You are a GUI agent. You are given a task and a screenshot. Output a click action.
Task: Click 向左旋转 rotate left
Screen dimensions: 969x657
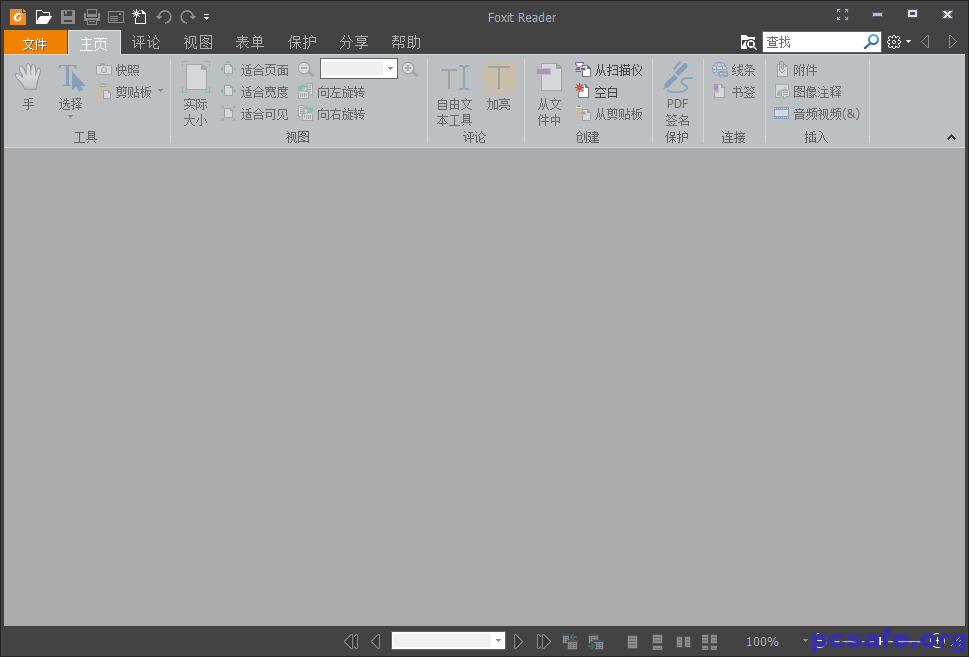(x=331, y=92)
